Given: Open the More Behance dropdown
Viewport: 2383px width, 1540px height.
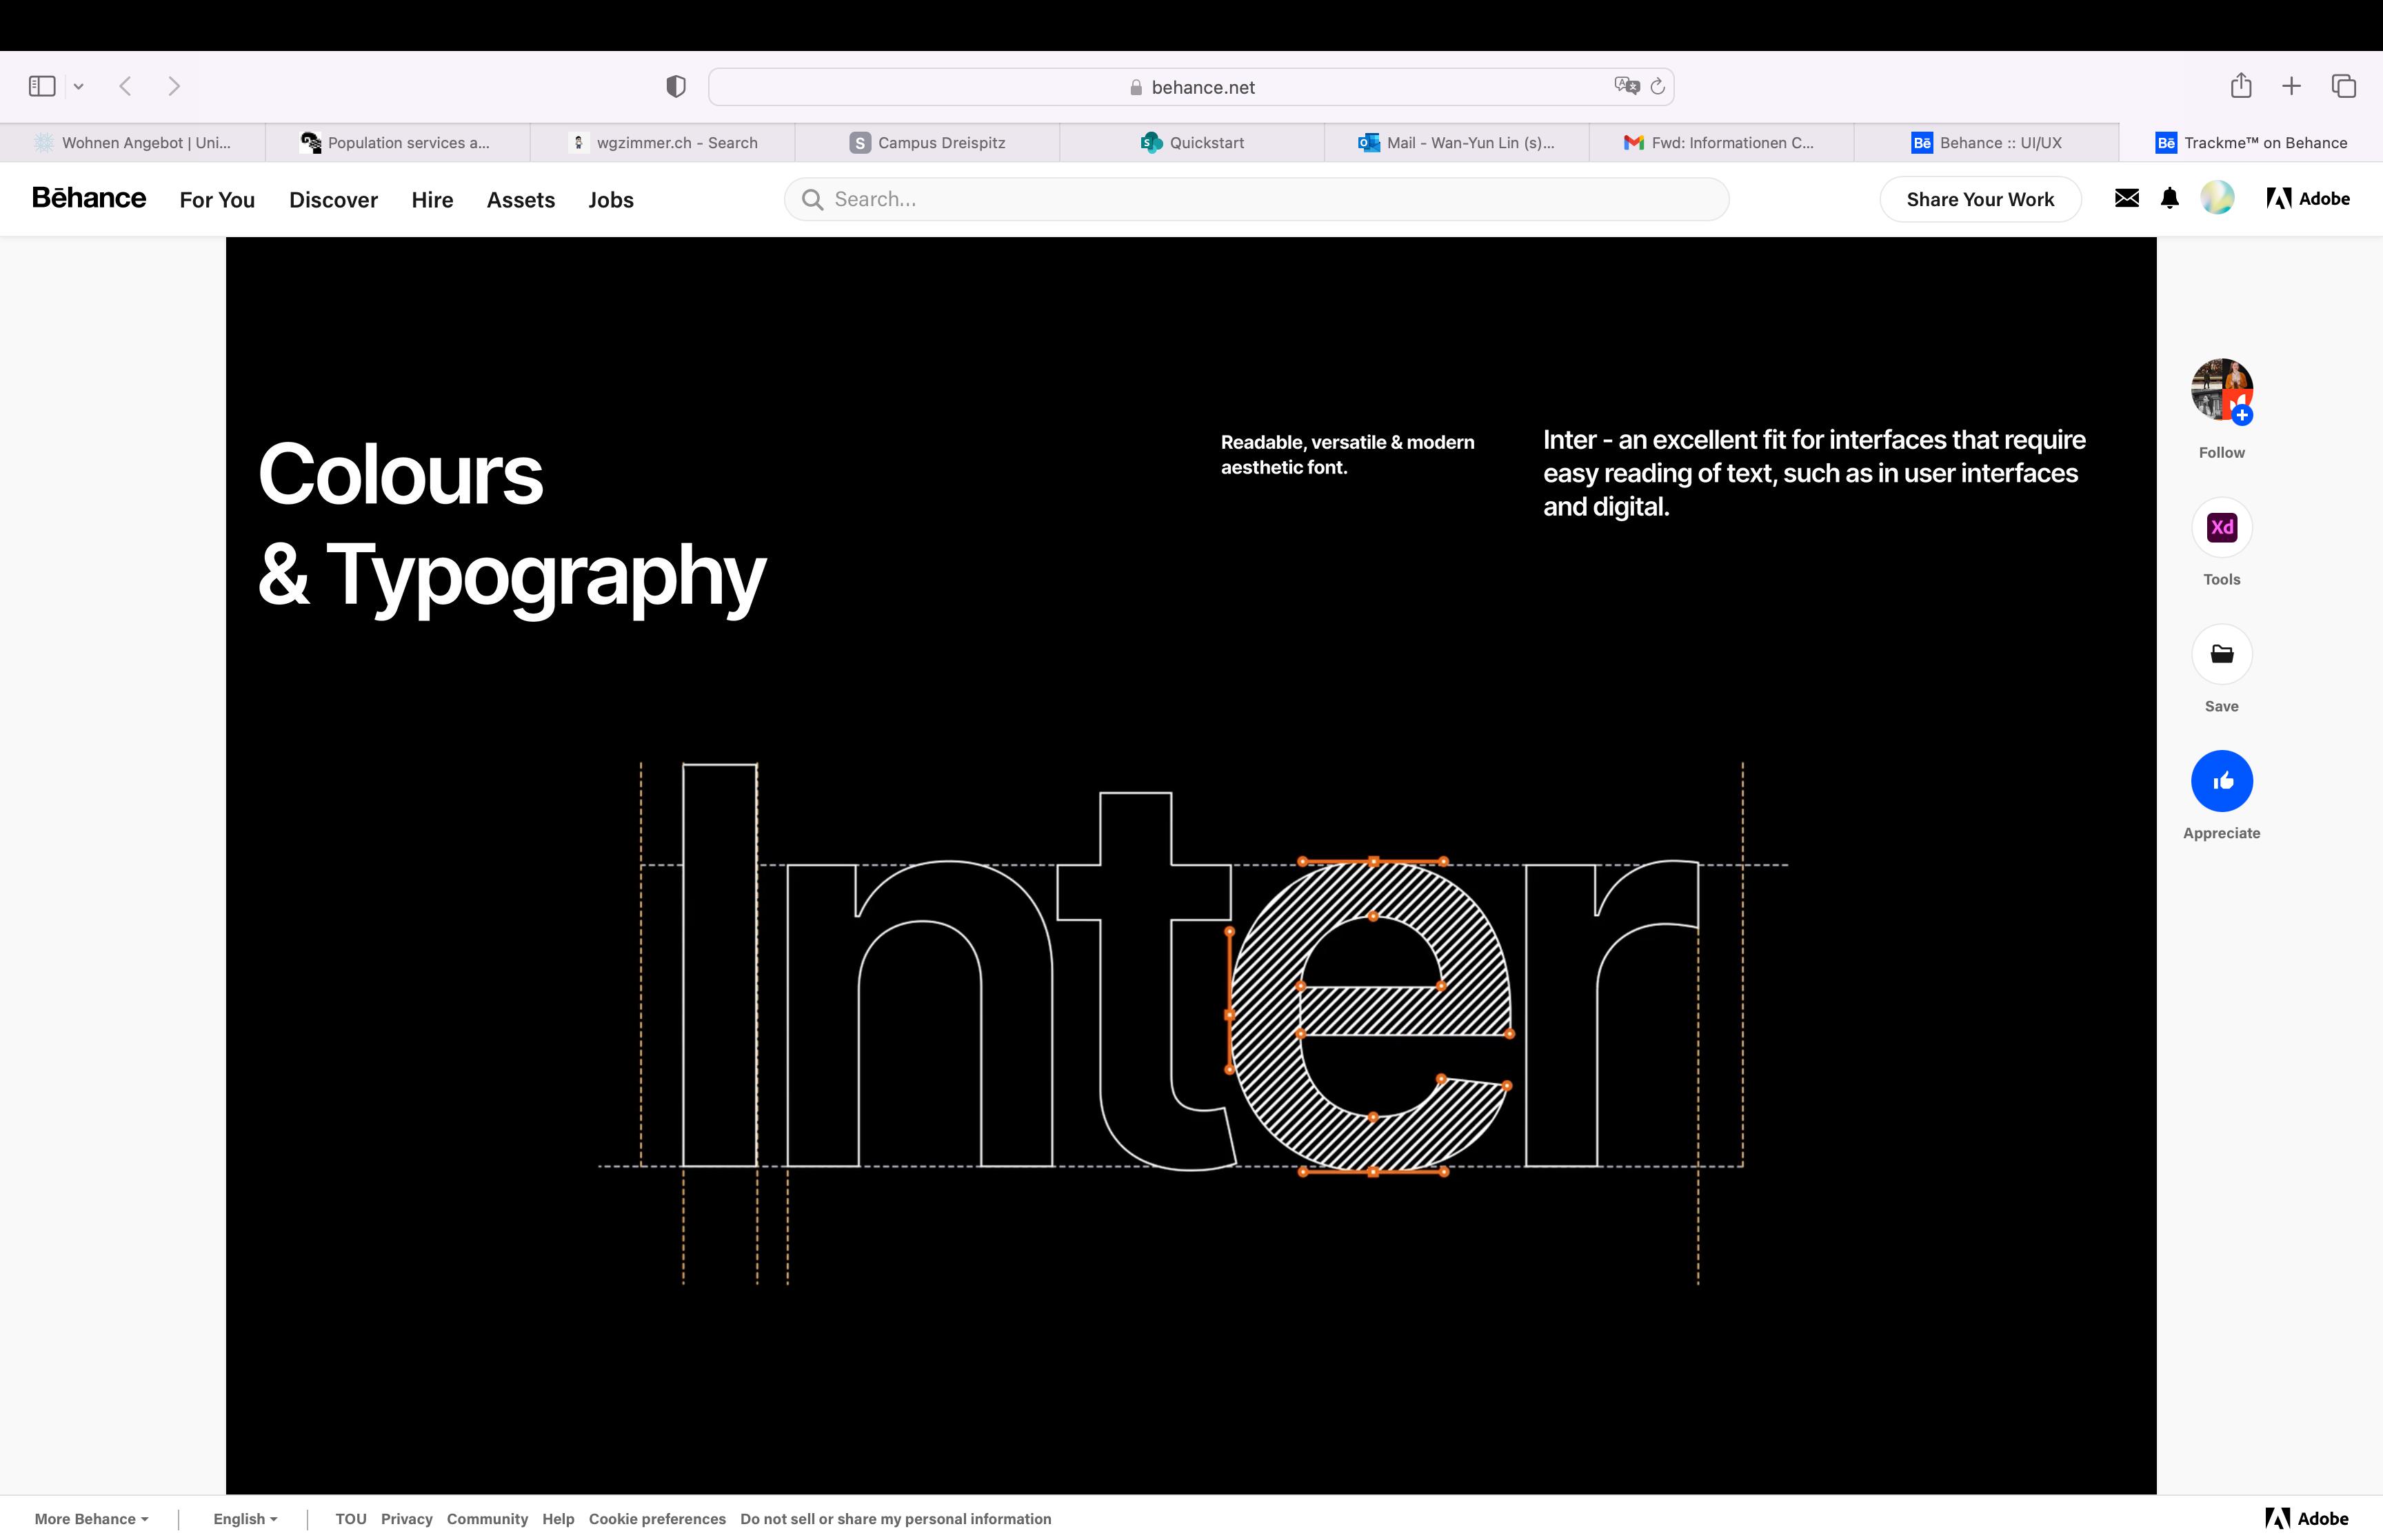Looking at the screenshot, I should pyautogui.click(x=91, y=1519).
